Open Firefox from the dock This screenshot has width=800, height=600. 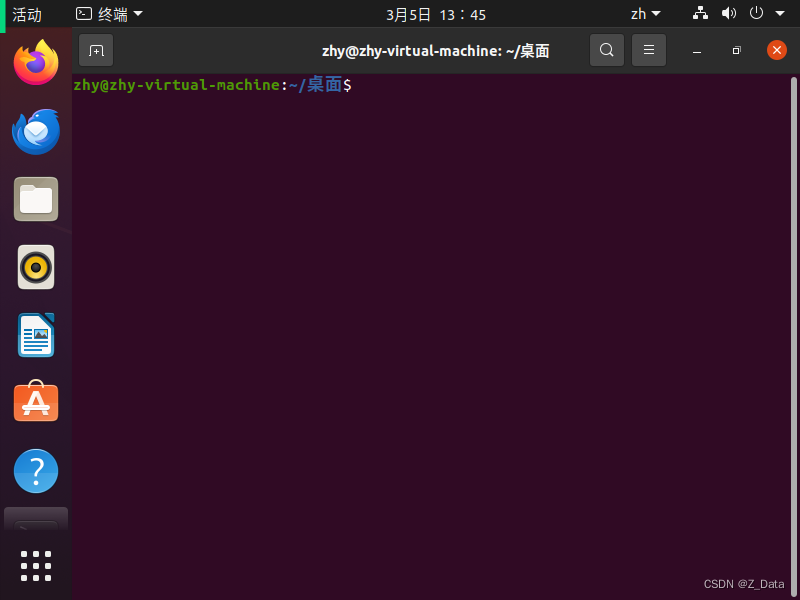coord(35,63)
